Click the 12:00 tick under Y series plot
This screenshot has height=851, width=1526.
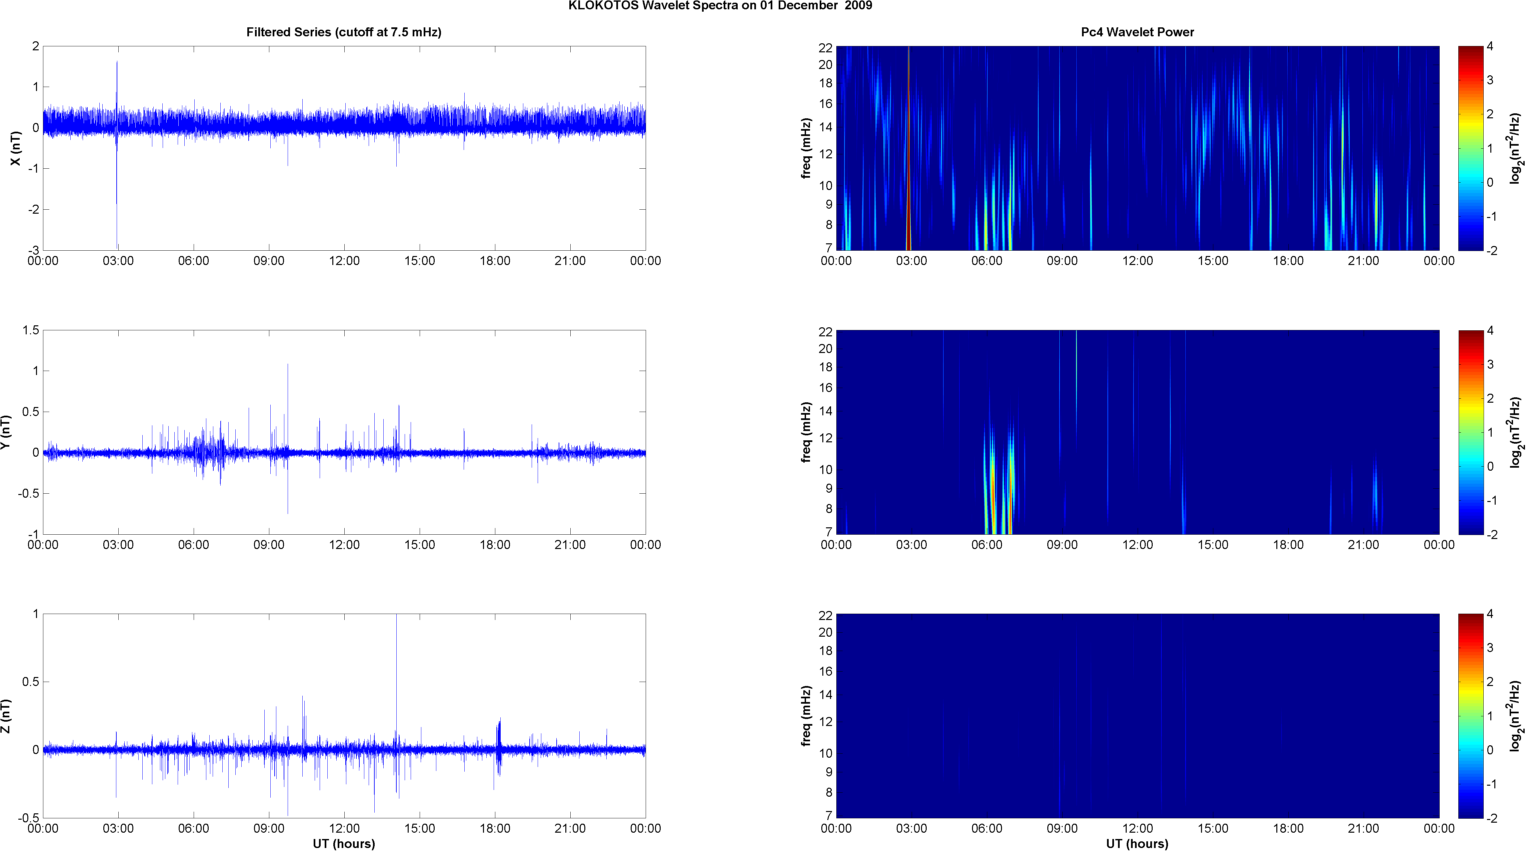(344, 545)
